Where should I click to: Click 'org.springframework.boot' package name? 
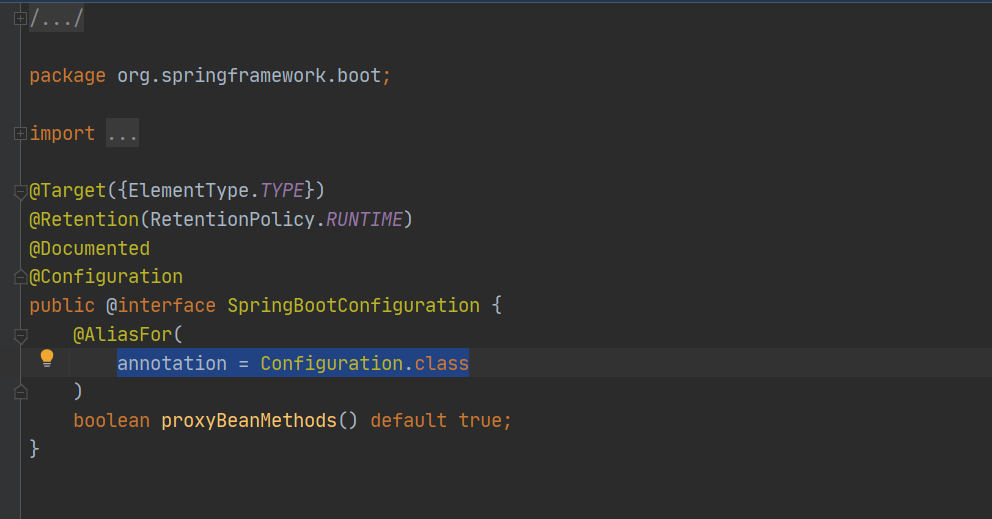[249, 76]
